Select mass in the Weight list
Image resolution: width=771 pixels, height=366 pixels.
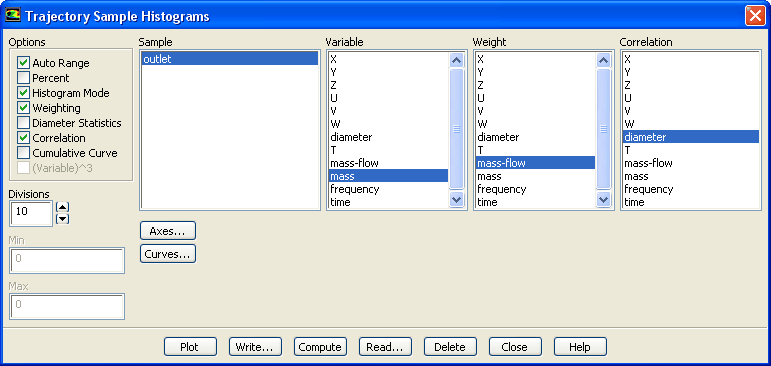click(535, 176)
